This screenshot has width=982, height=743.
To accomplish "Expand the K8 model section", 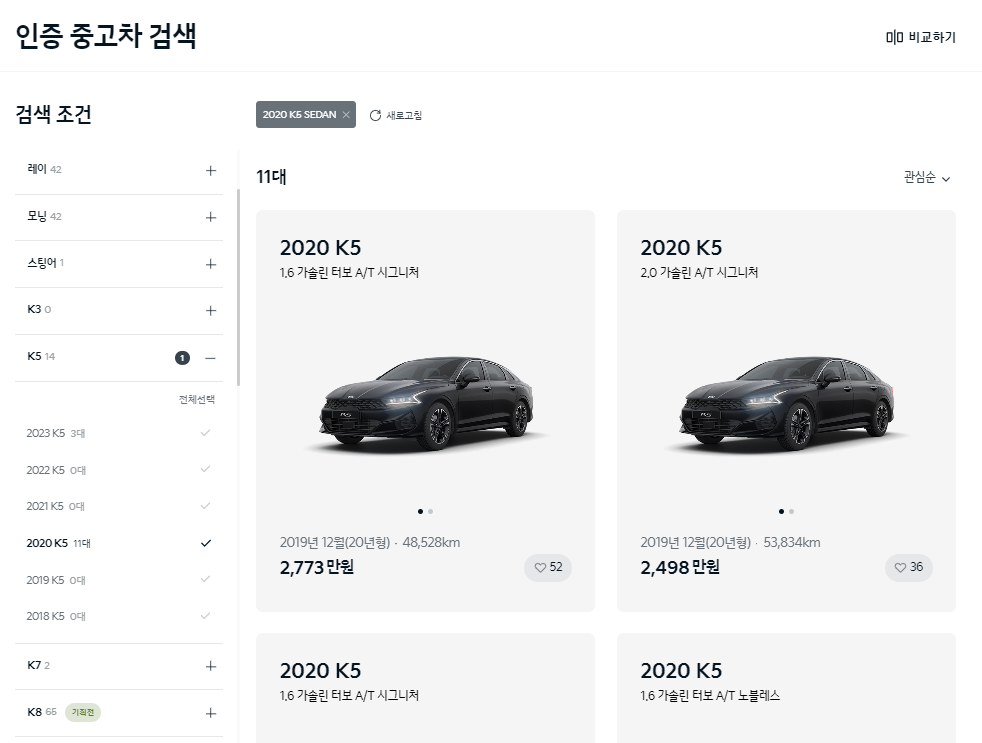I will [x=211, y=713].
